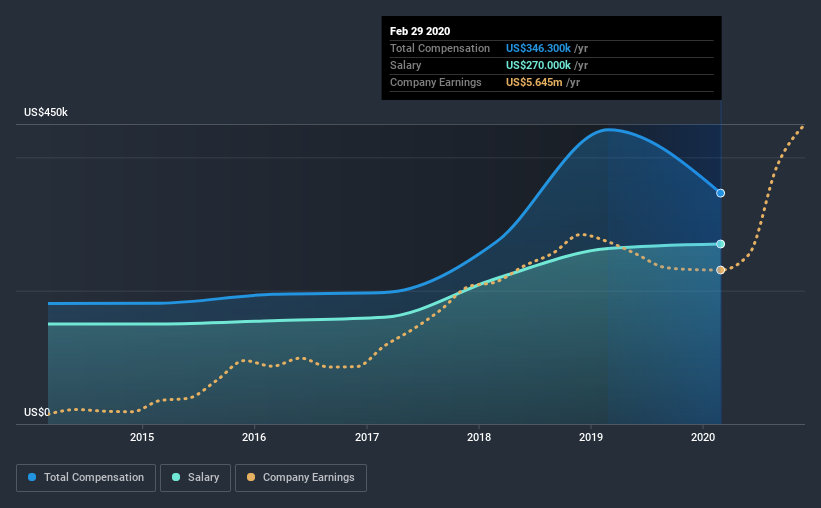Click the teal dot in Salary legend
Viewport: 821px width, 508px height.
tap(176, 477)
